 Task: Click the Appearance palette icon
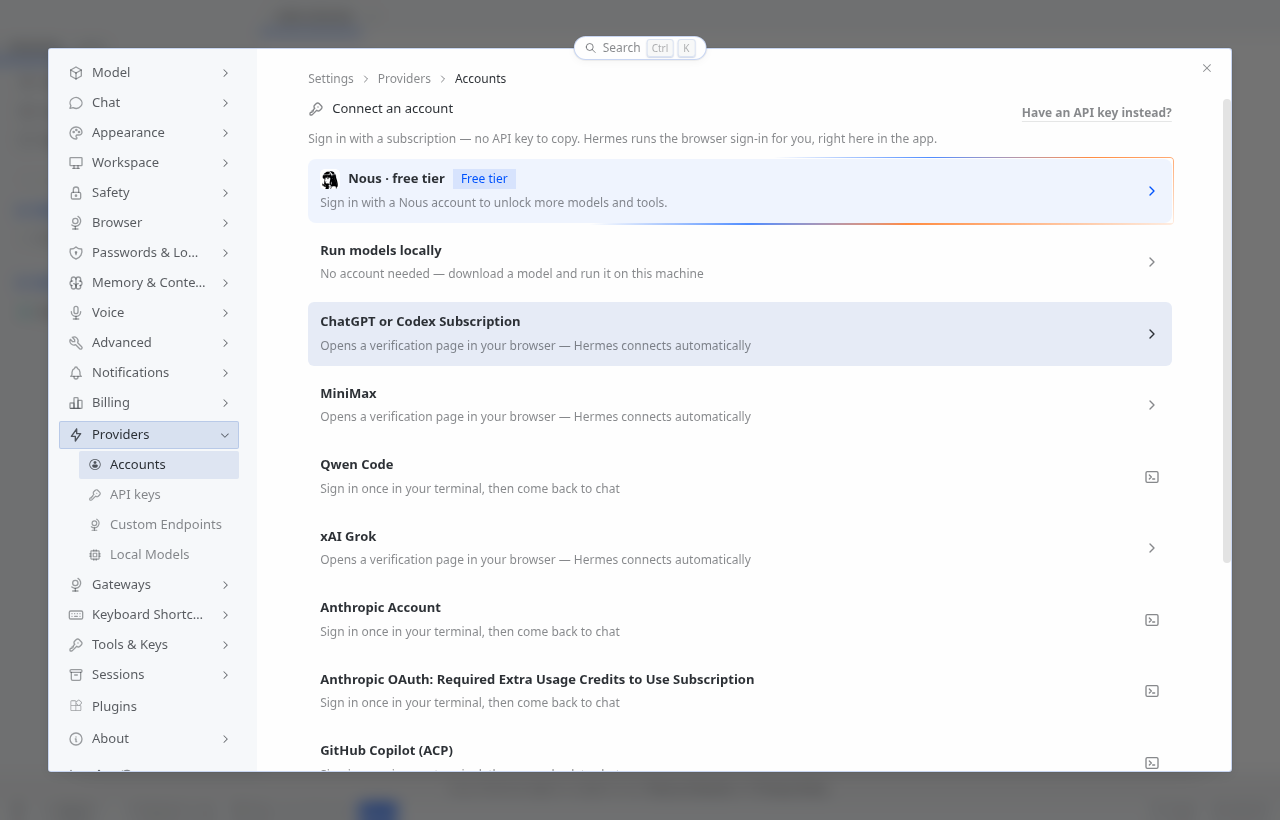pyautogui.click(x=76, y=133)
